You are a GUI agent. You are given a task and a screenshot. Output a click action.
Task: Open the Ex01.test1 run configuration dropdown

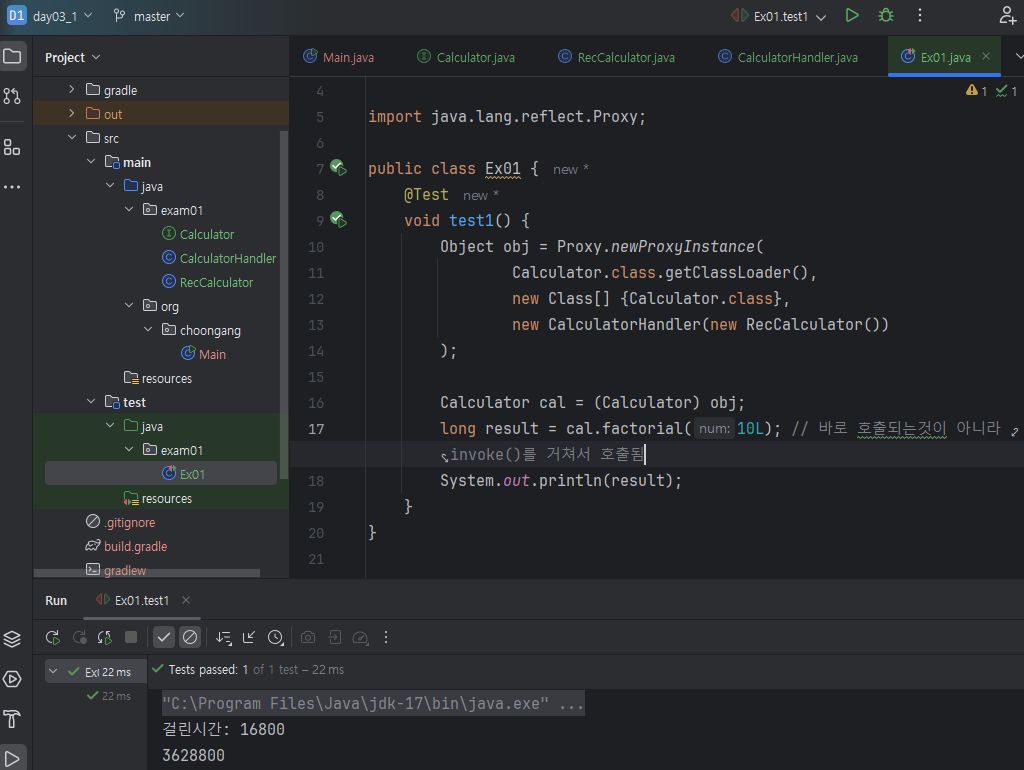point(778,16)
